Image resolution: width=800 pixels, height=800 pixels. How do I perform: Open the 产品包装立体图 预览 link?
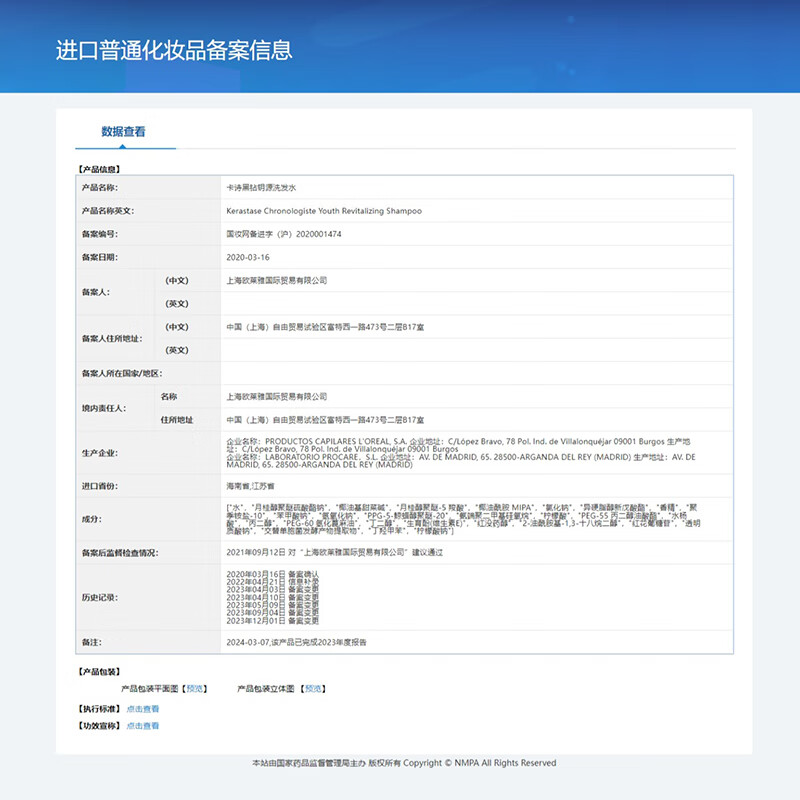[x=313, y=688]
